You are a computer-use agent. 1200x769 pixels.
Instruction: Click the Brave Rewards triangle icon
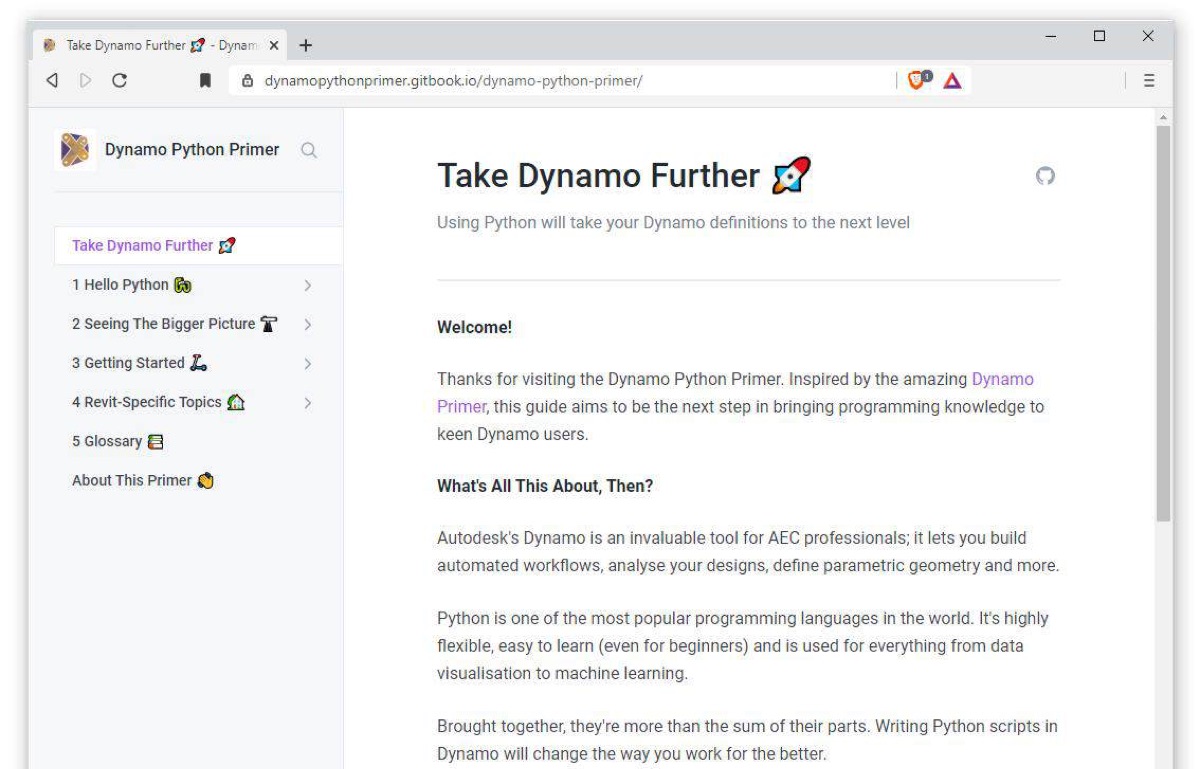point(951,82)
